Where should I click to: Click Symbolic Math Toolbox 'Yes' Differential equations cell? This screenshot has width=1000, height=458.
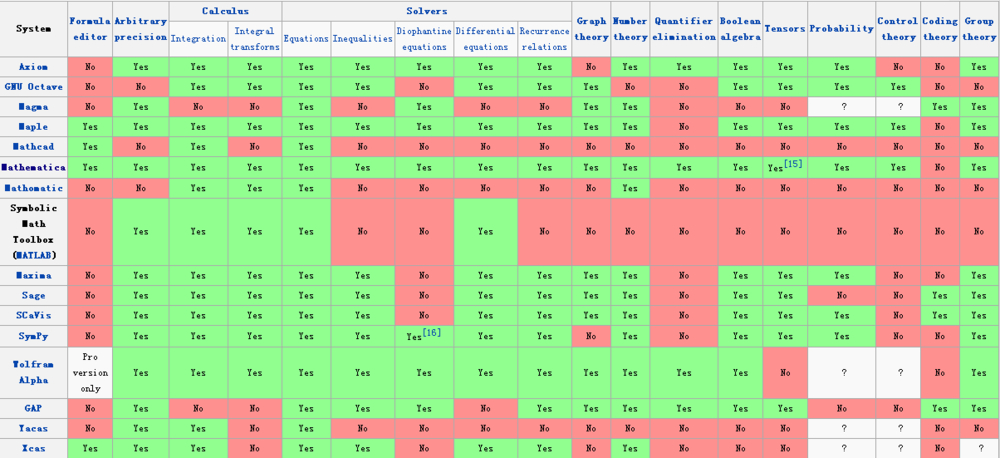[485, 232]
